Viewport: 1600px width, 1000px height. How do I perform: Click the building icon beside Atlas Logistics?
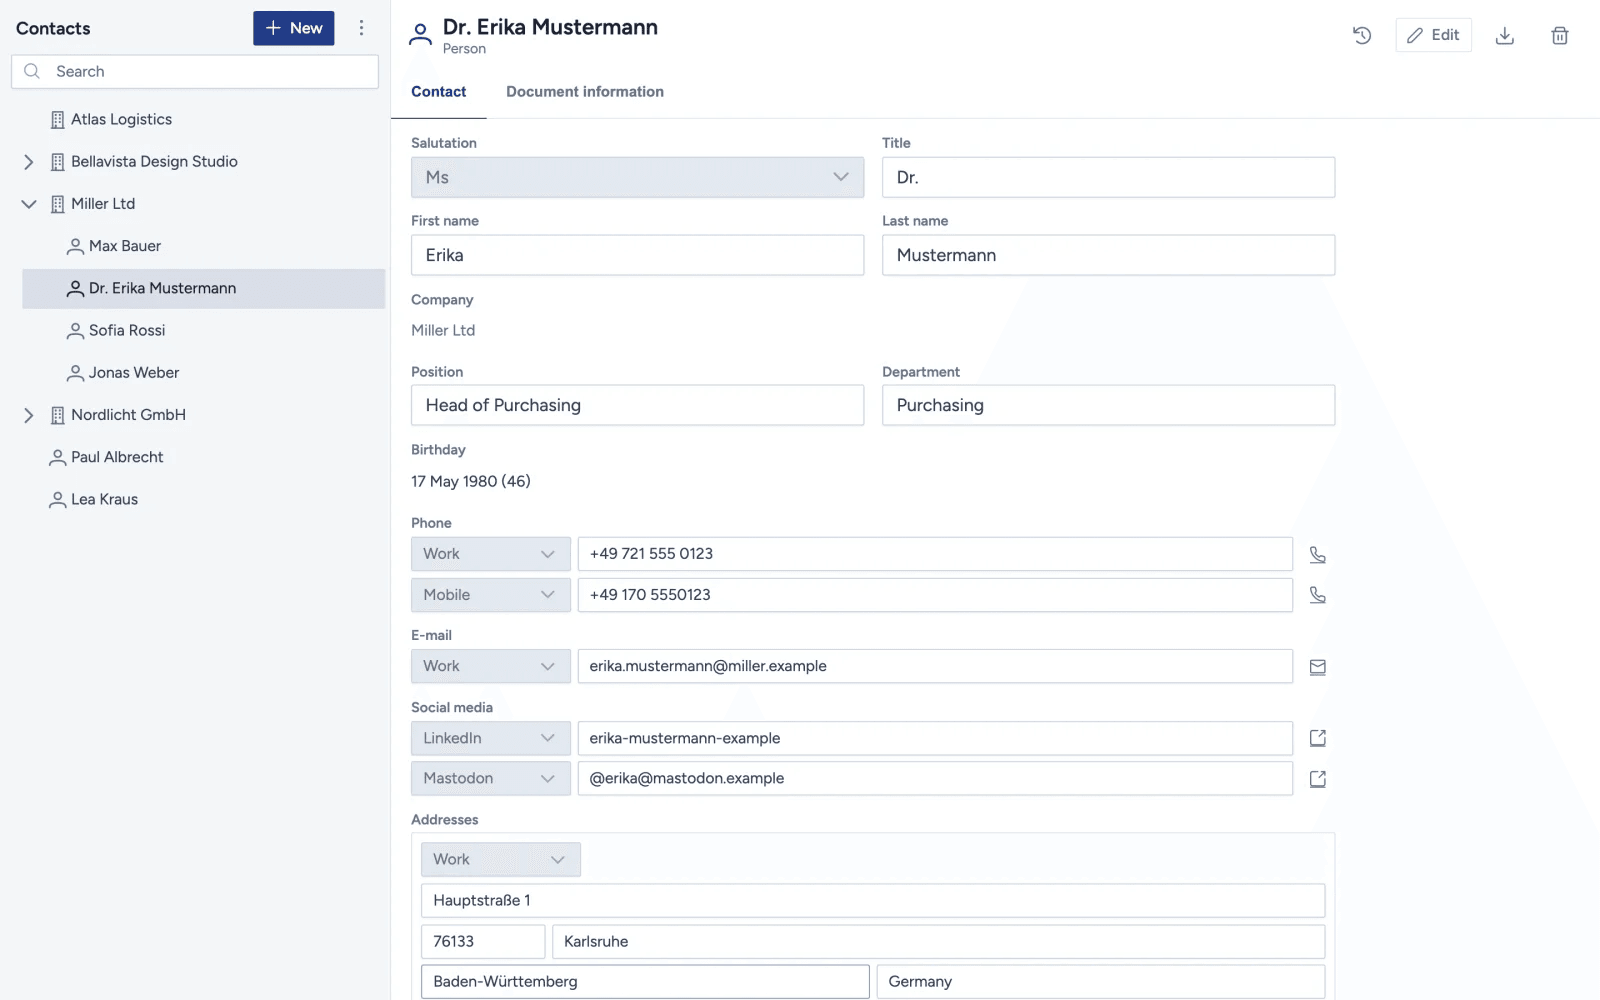coord(58,120)
